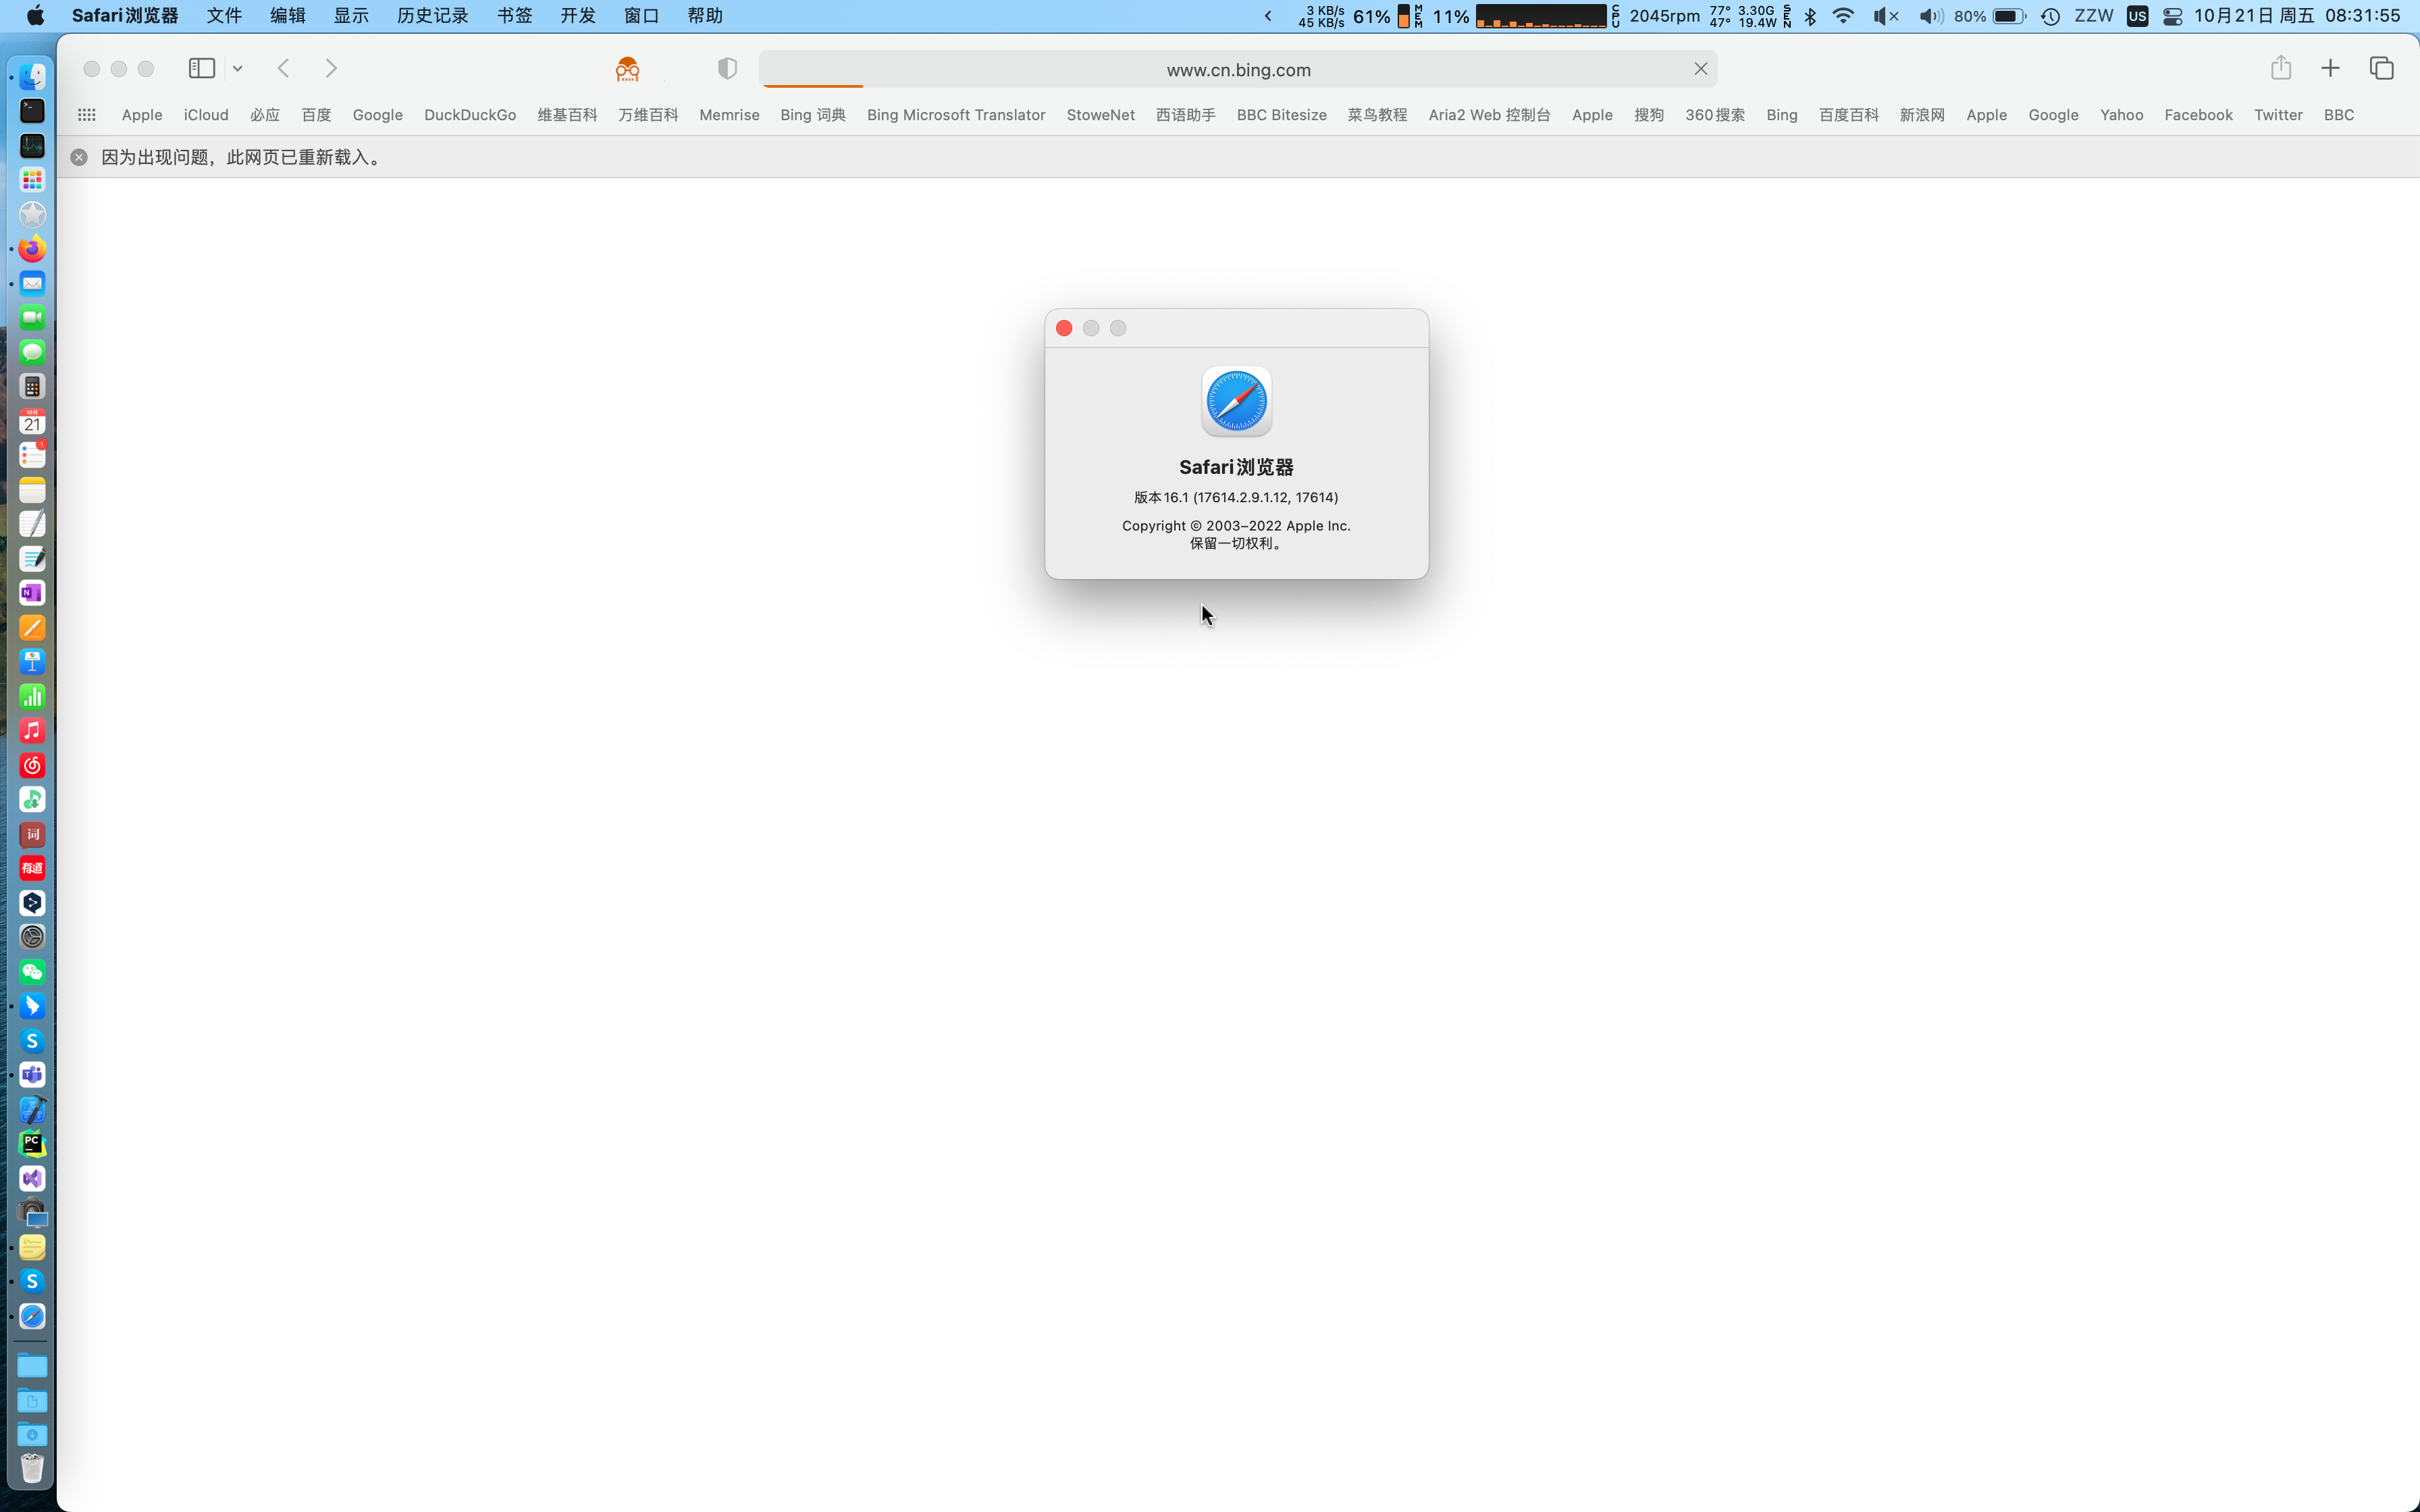
Task: Click the Share icon in Safari toolbar
Action: click(2281, 67)
